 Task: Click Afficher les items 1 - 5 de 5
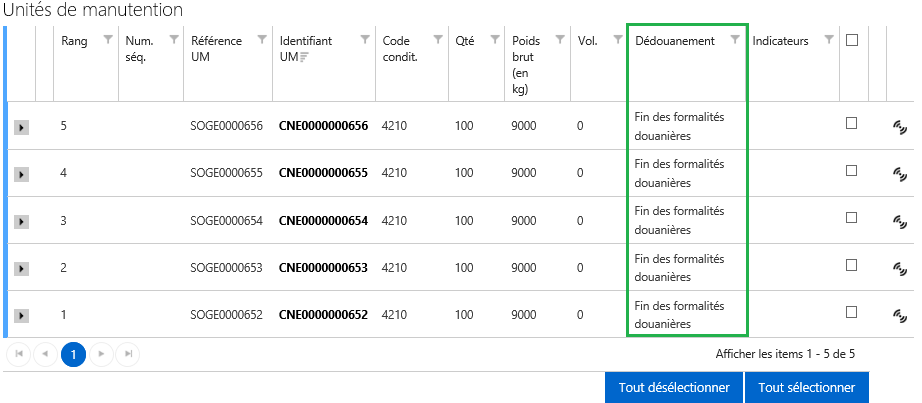coord(785,354)
